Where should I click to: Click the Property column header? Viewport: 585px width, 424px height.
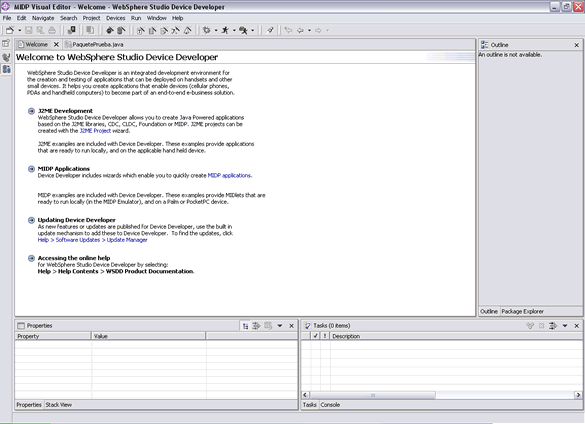pyautogui.click(x=53, y=336)
